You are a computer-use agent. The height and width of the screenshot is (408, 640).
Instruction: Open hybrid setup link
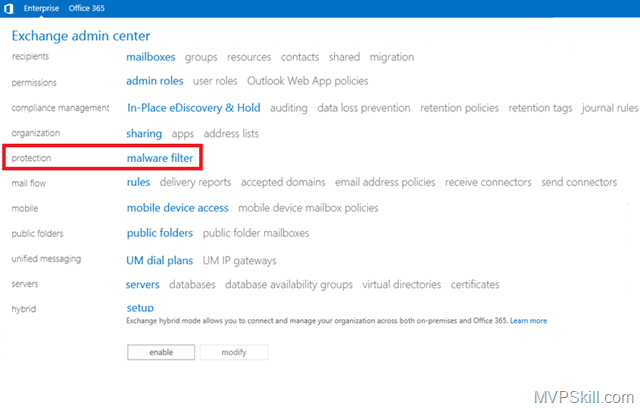pos(140,308)
